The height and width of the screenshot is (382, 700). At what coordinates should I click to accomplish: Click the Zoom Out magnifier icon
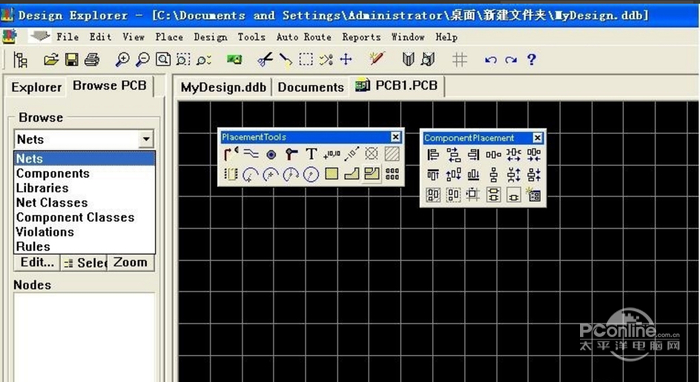pyautogui.click(x=142, y=59)
